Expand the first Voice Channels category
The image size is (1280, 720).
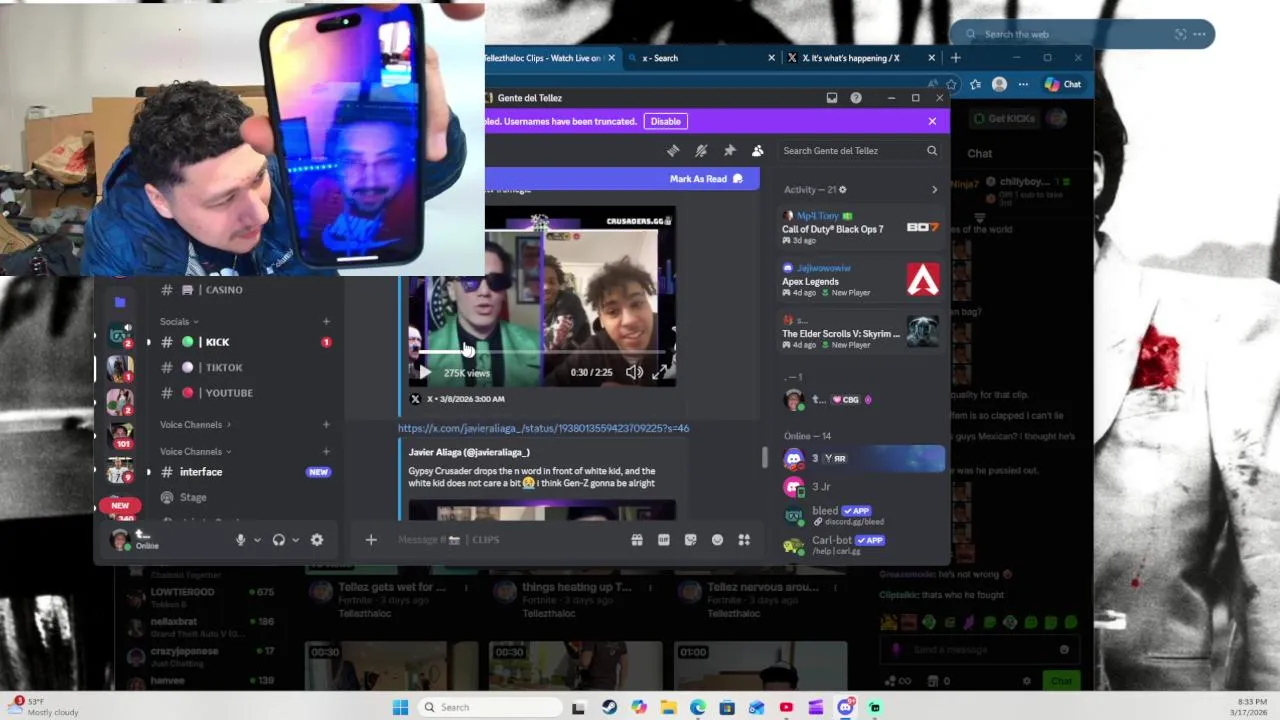(195, 425)
